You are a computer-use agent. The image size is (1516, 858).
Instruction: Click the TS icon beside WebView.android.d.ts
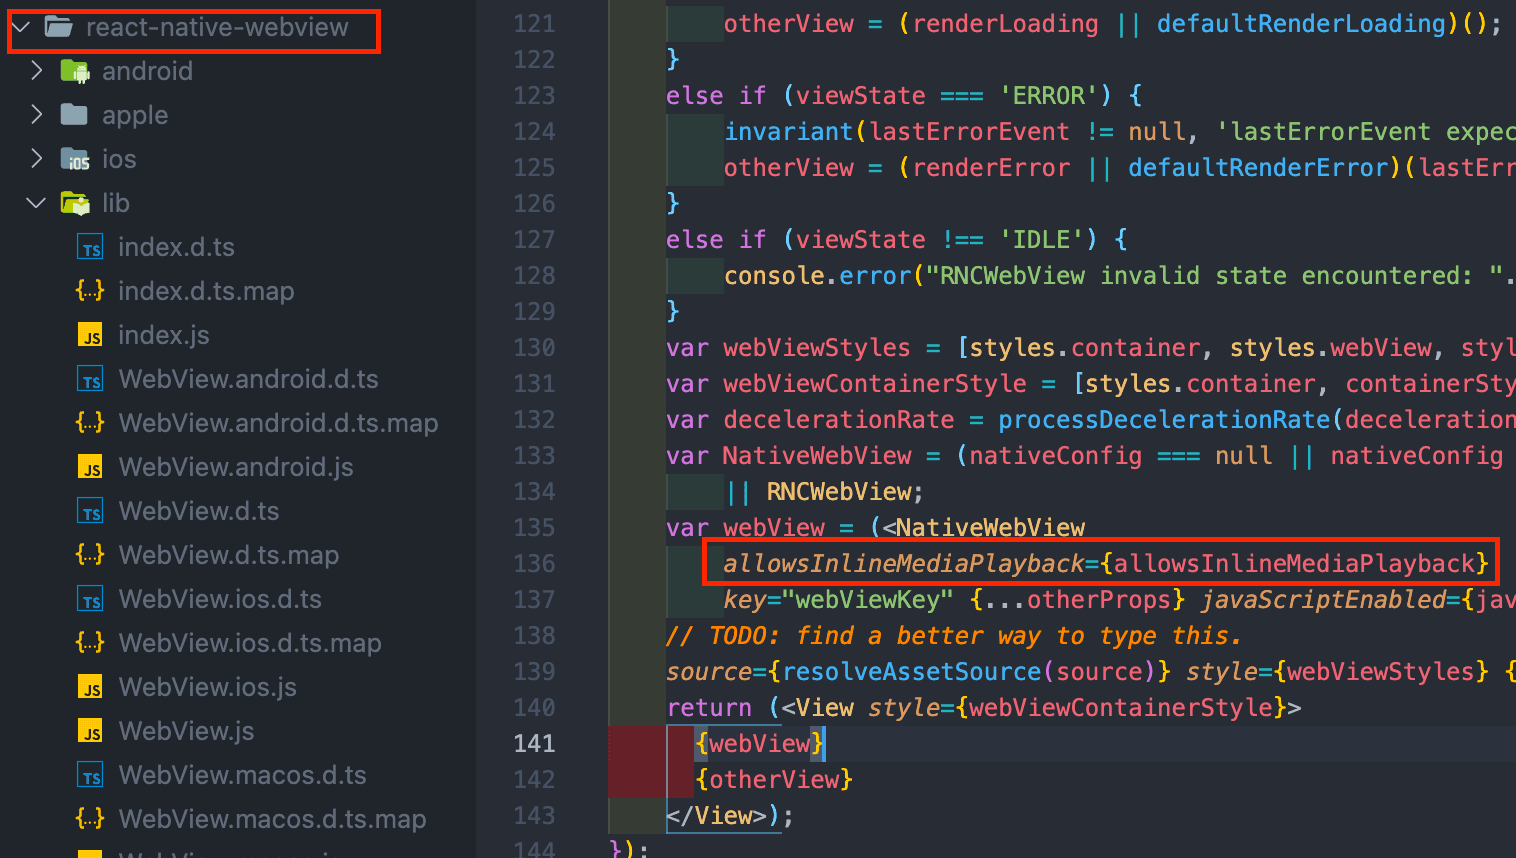[90, 379]
